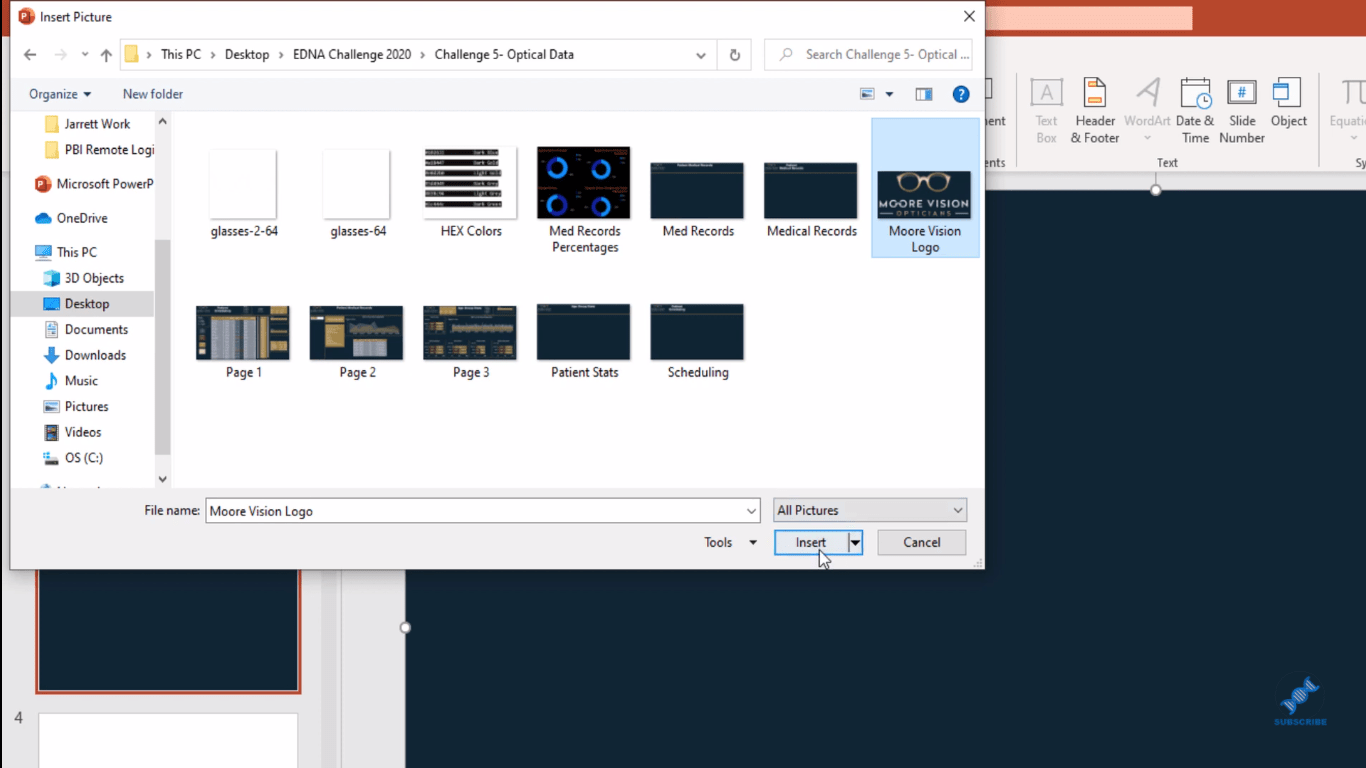Click the Back navigation arrow
Viewport: 1366px width, 768px height.
(x=30, y=55)
